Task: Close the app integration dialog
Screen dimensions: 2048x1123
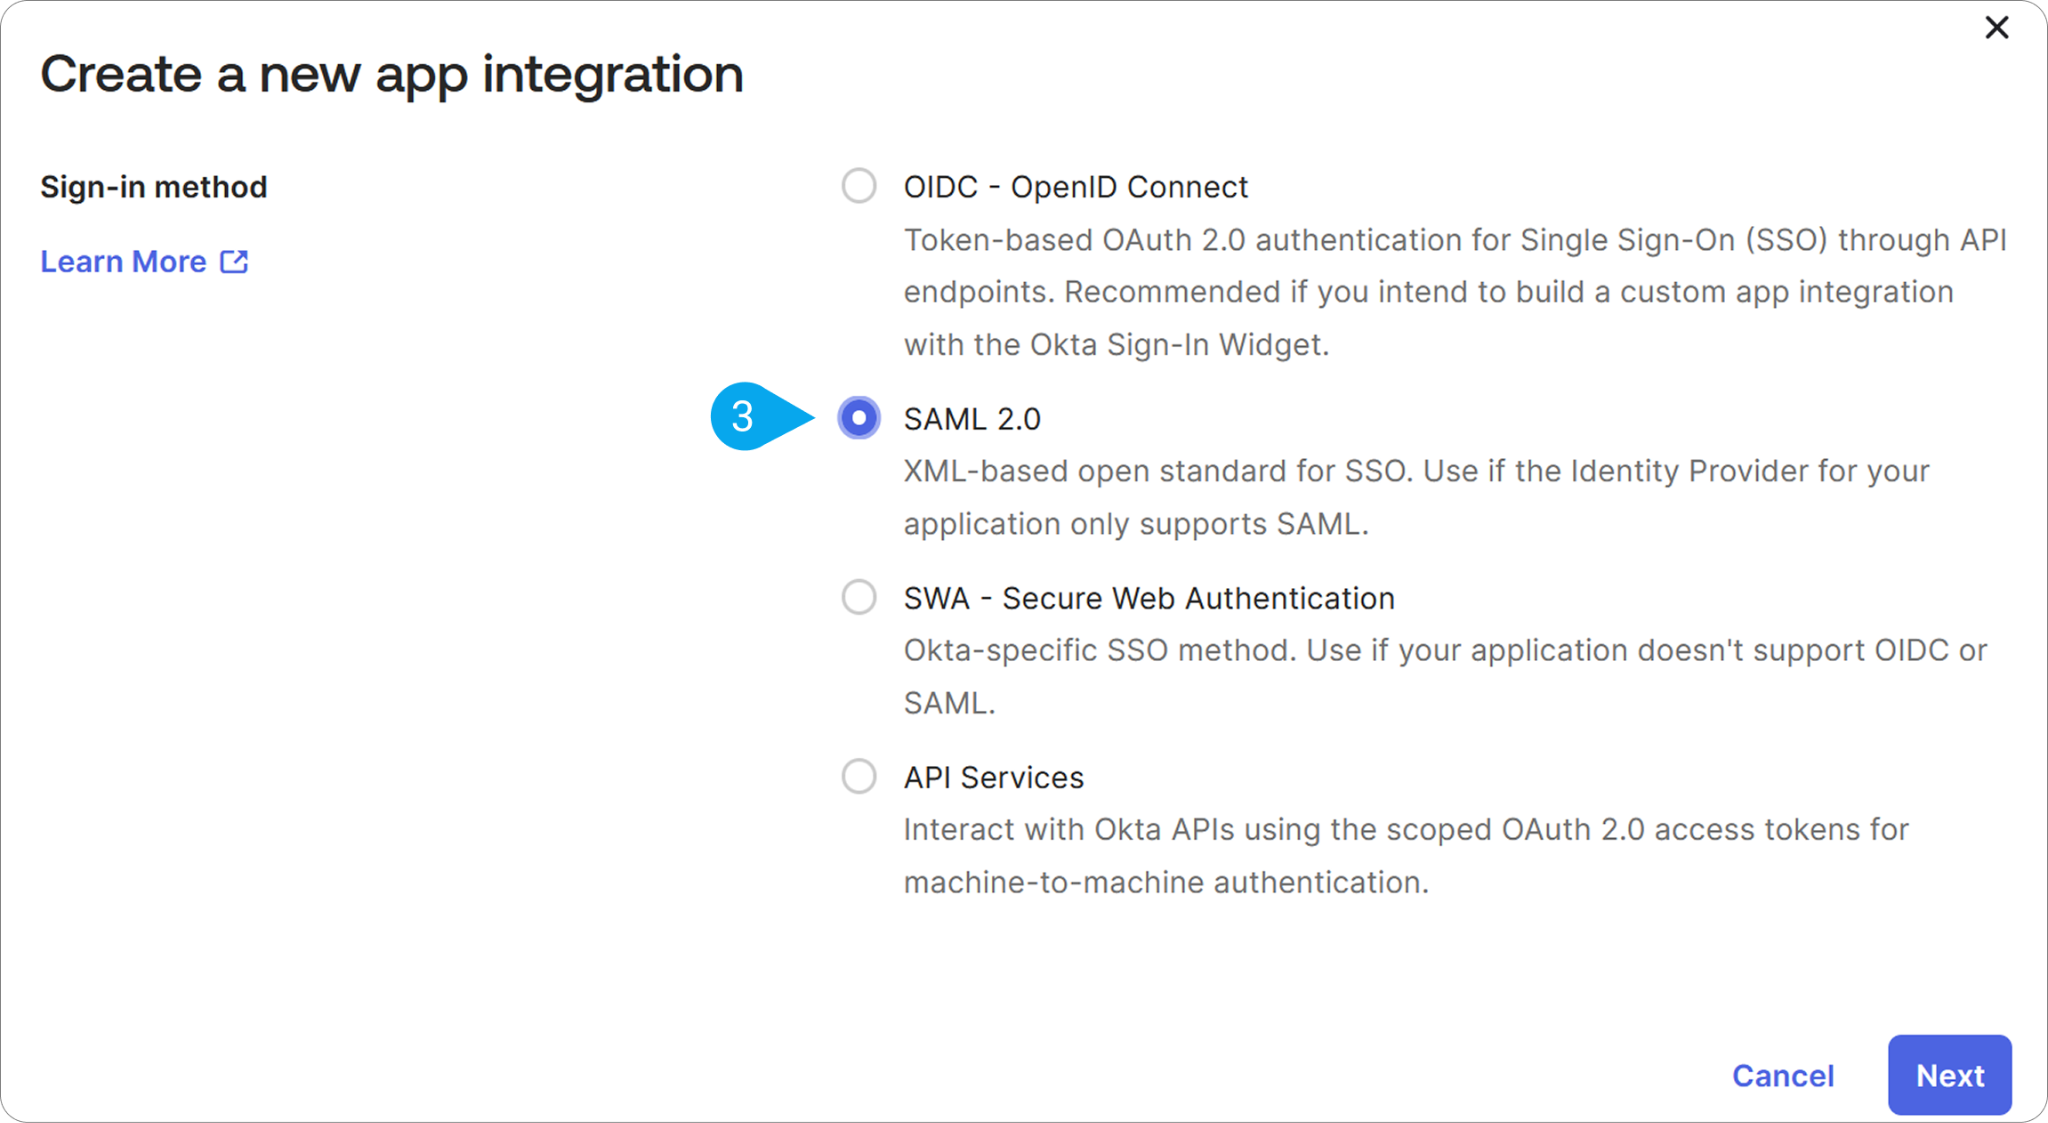Action: pyautogui.click(x=1996, y=27)
